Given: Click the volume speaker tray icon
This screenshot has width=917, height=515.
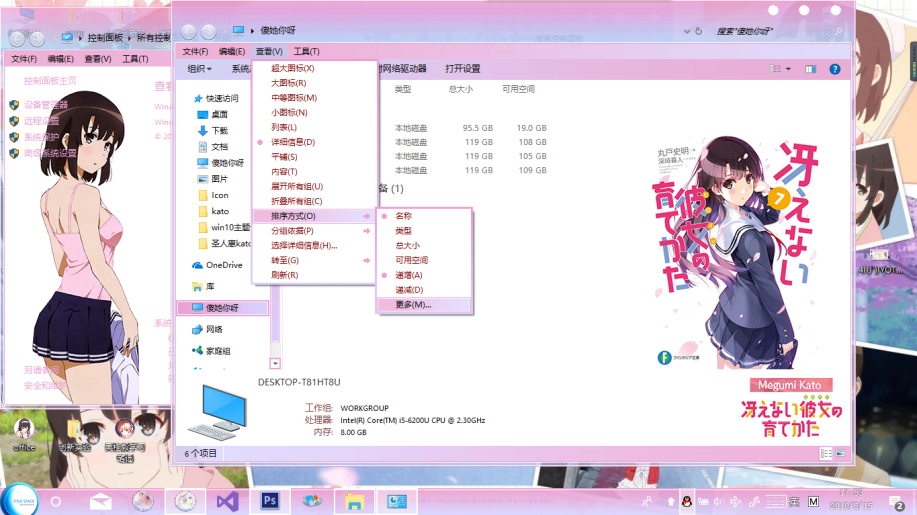Looking at the screenshot, I should [718, 502].
